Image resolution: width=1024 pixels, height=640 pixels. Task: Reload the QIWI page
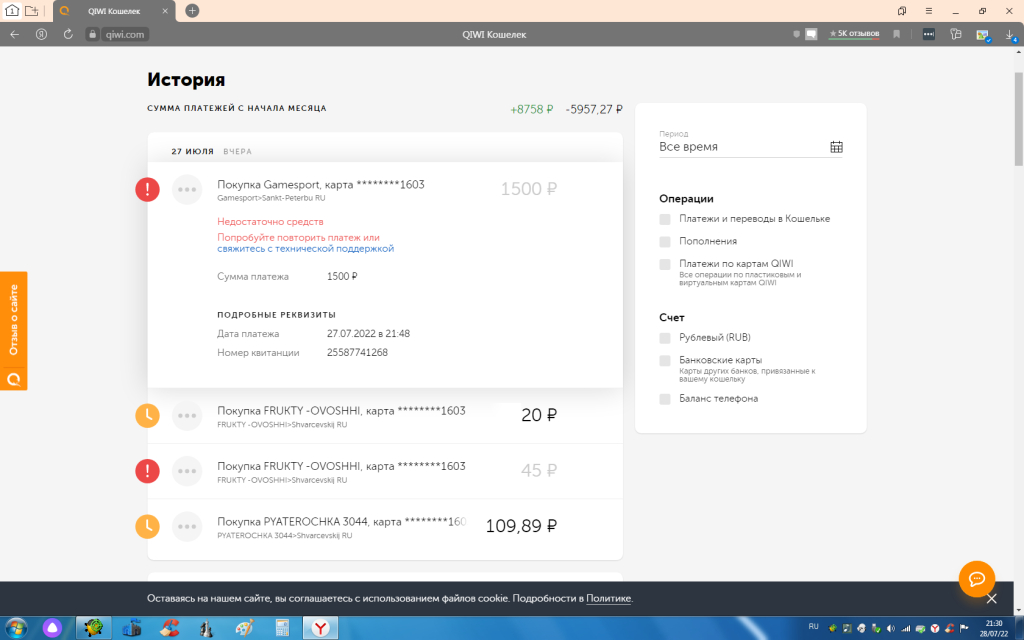[68, 35]
